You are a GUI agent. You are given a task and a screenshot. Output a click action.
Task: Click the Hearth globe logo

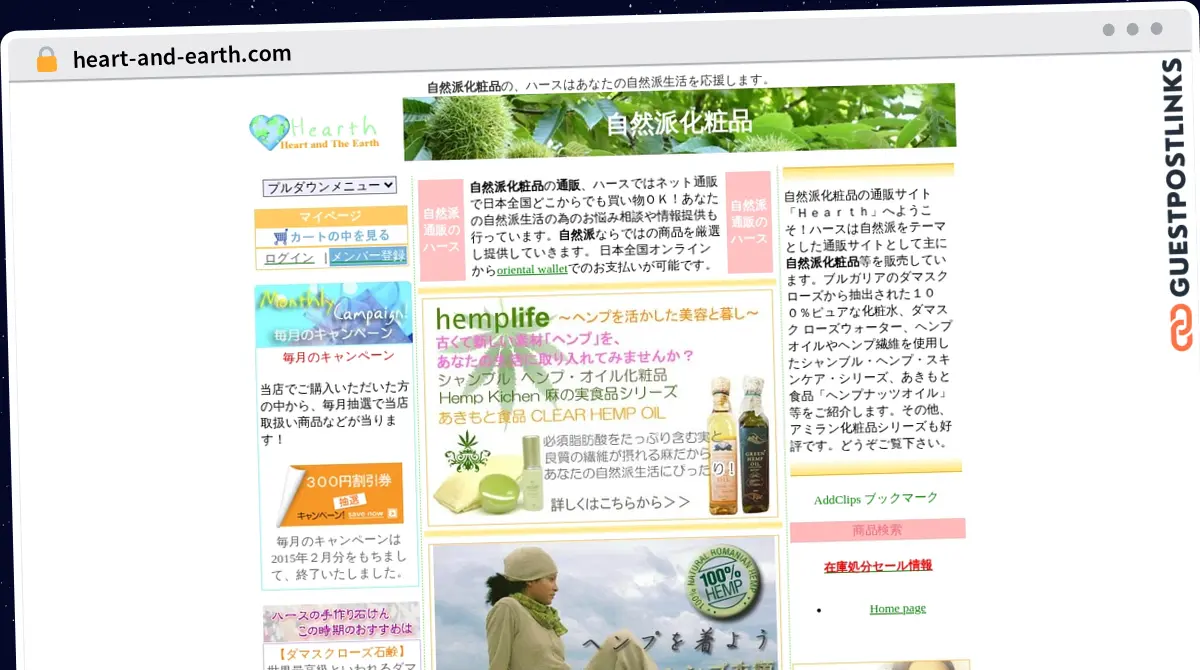[x=266, y=130]
